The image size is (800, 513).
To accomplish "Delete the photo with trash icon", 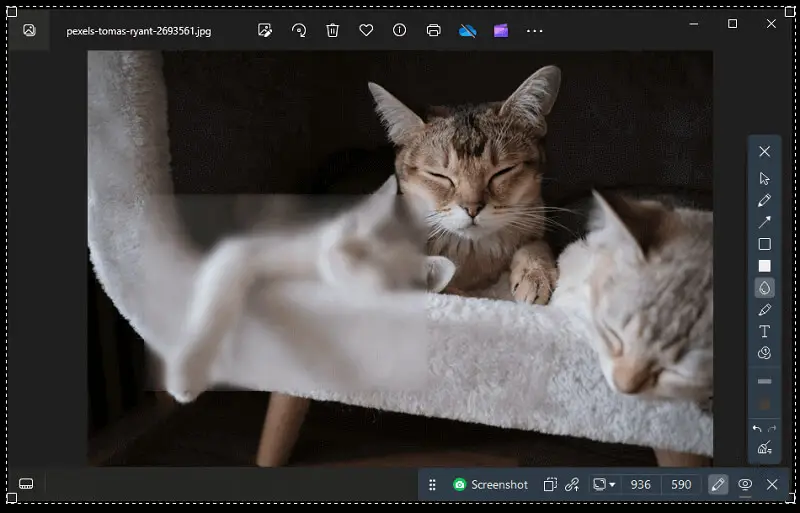I will (333, 31).
